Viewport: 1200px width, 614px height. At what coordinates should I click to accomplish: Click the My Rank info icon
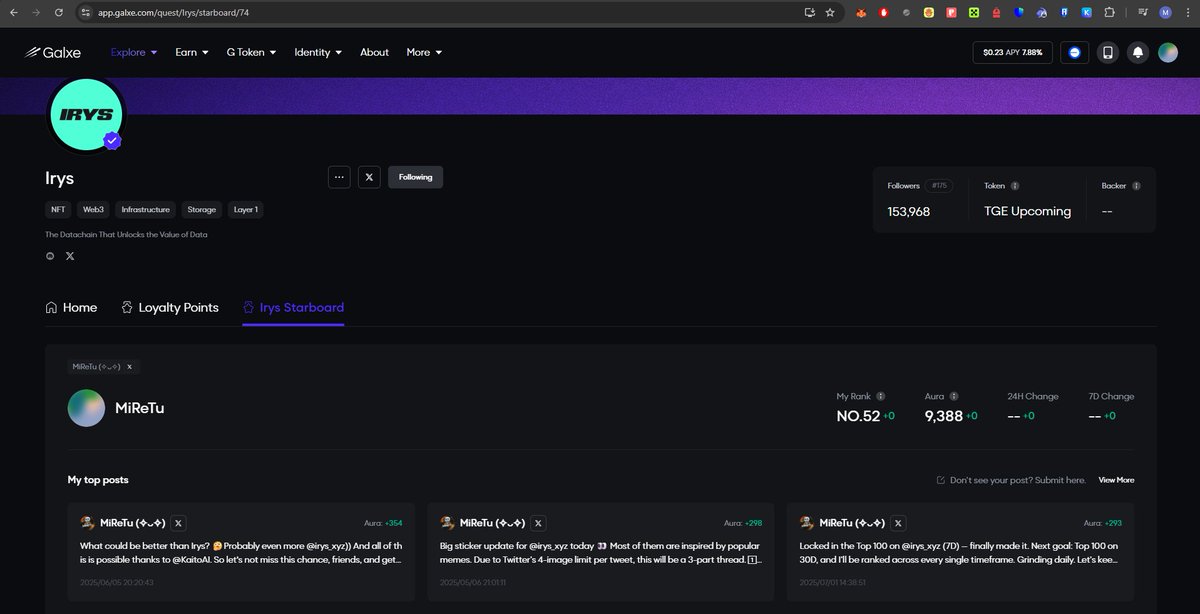tap(880, 396)
